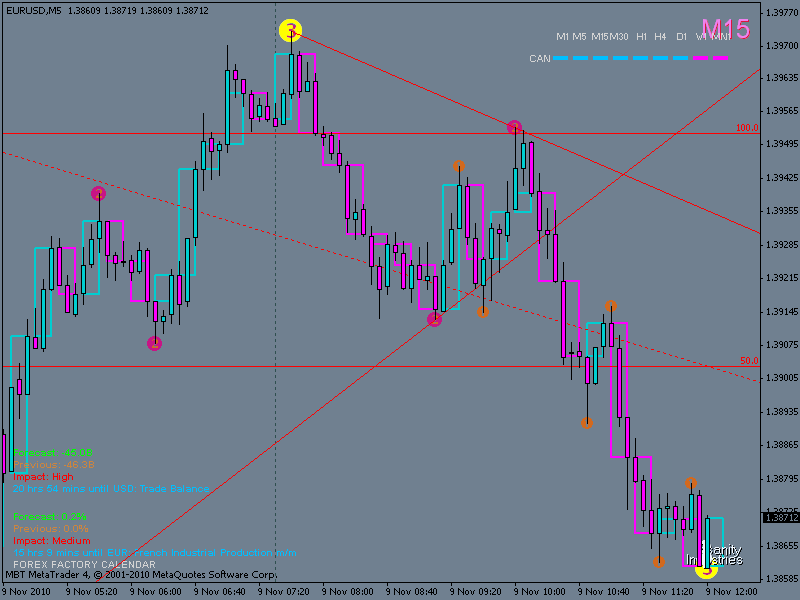This screenshot has width=800, height=600.
Task: Click the French Industrial Production m/m countdown line
Action: click(x=155, y=553)
